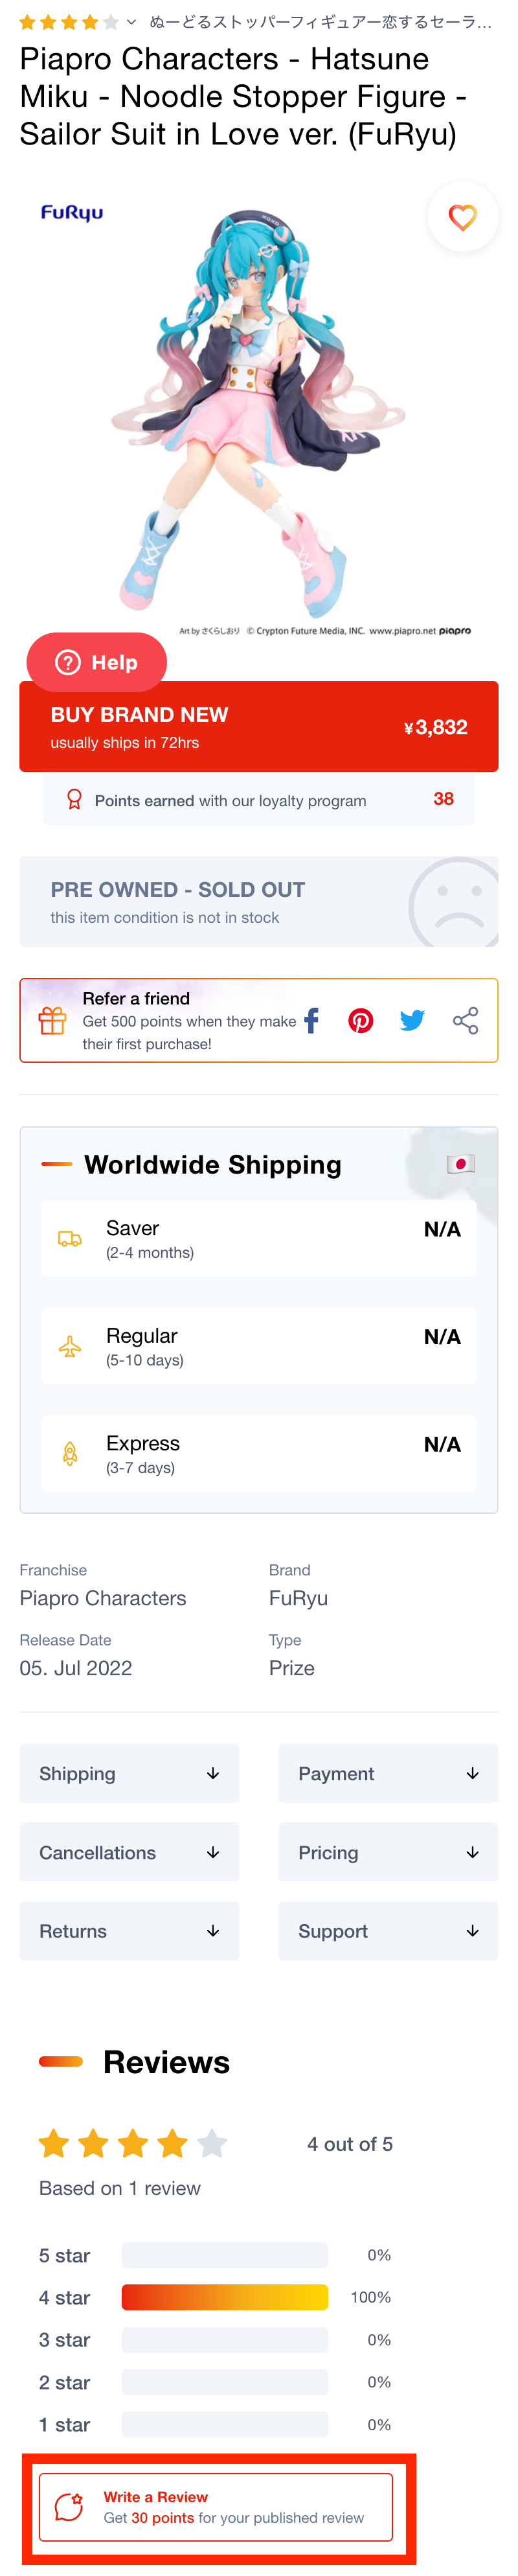This screenshot has height=2576, width=518.
Task: Click the FuRyu brand logo
Action: click(x=72, y=212)
